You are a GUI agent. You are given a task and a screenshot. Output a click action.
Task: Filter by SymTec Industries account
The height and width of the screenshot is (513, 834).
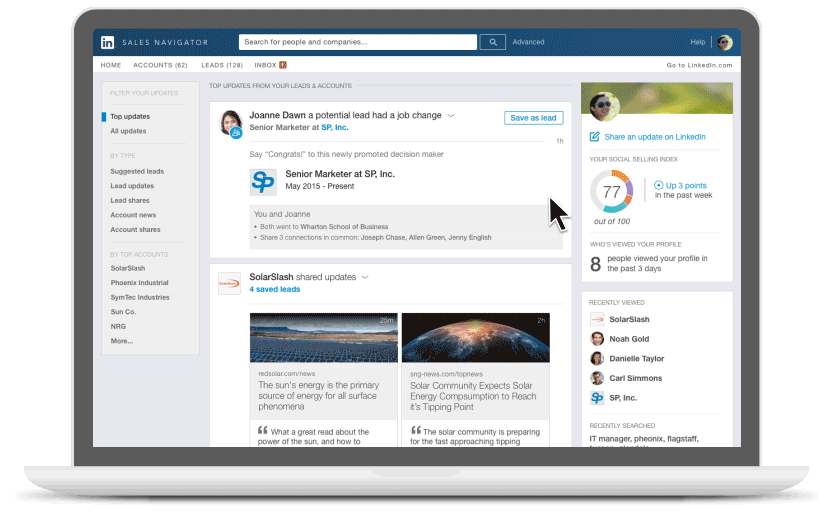point(140,297)
